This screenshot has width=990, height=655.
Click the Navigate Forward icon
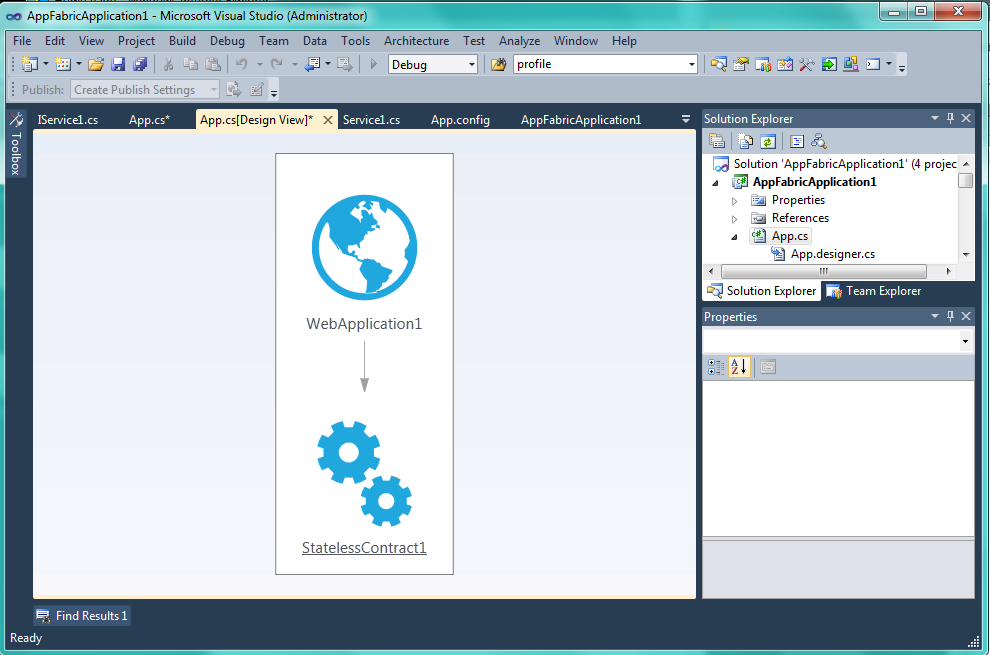(x=344, y=64)
